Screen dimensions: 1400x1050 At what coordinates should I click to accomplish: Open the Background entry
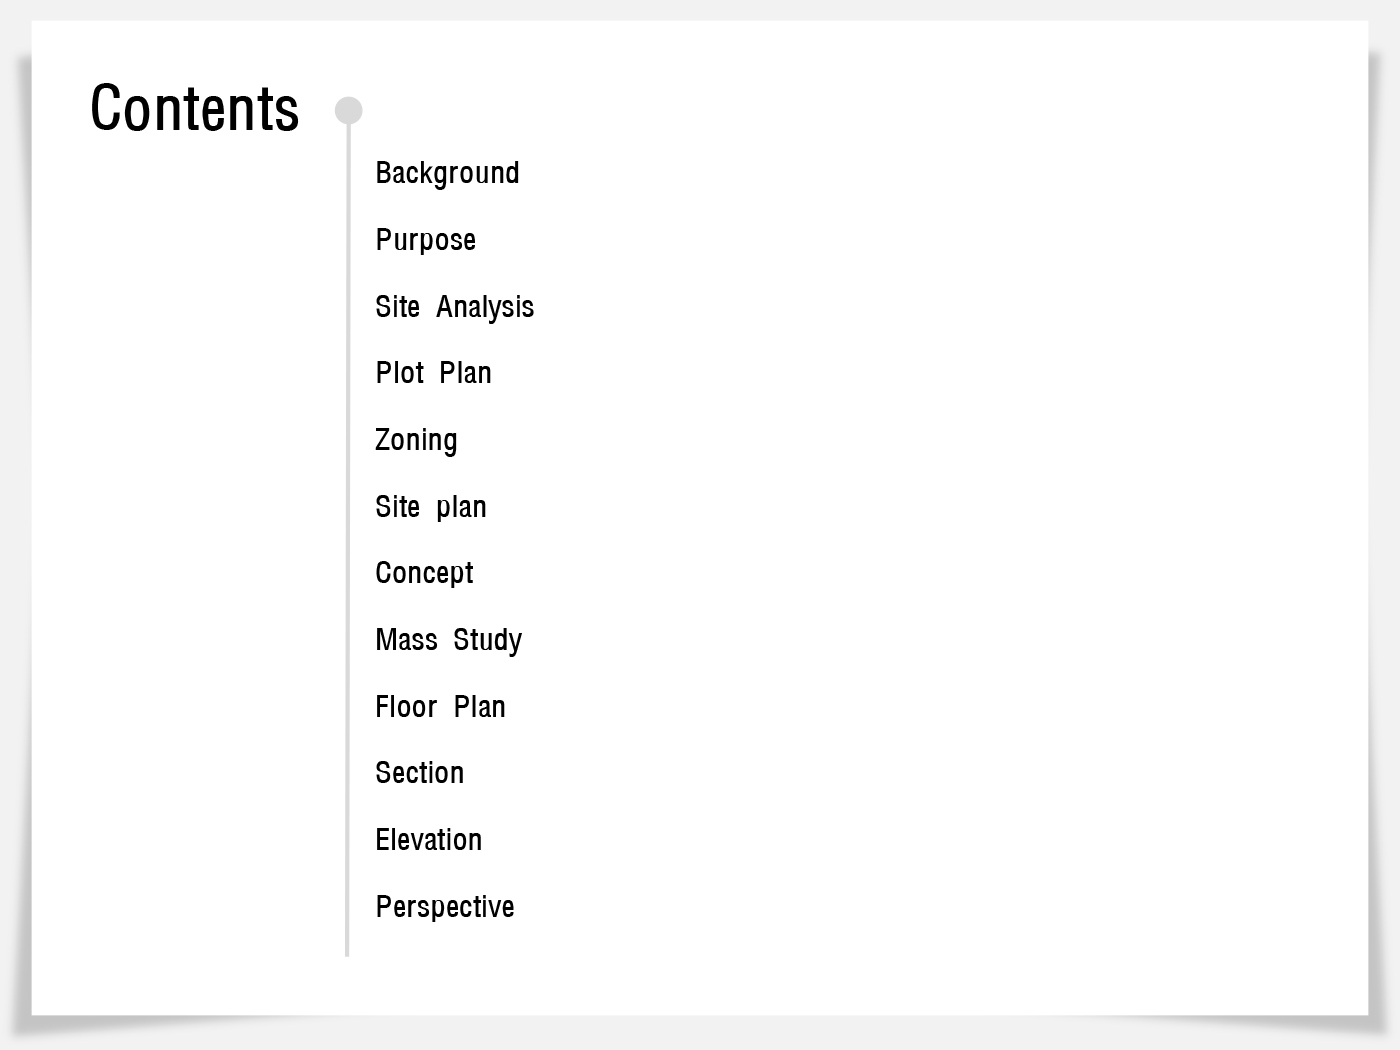[447, 173]
